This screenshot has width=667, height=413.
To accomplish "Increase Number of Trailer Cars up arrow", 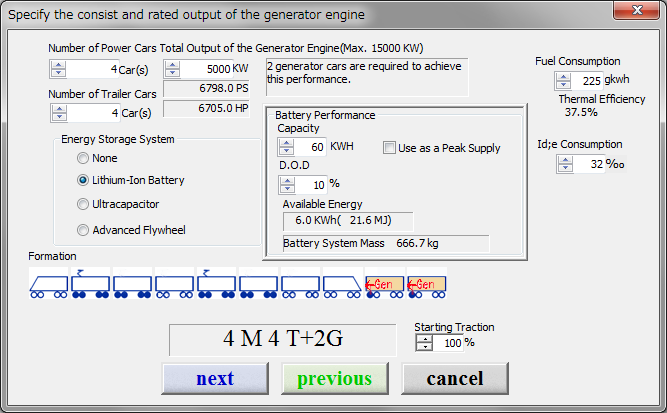I will coord(59,109).
